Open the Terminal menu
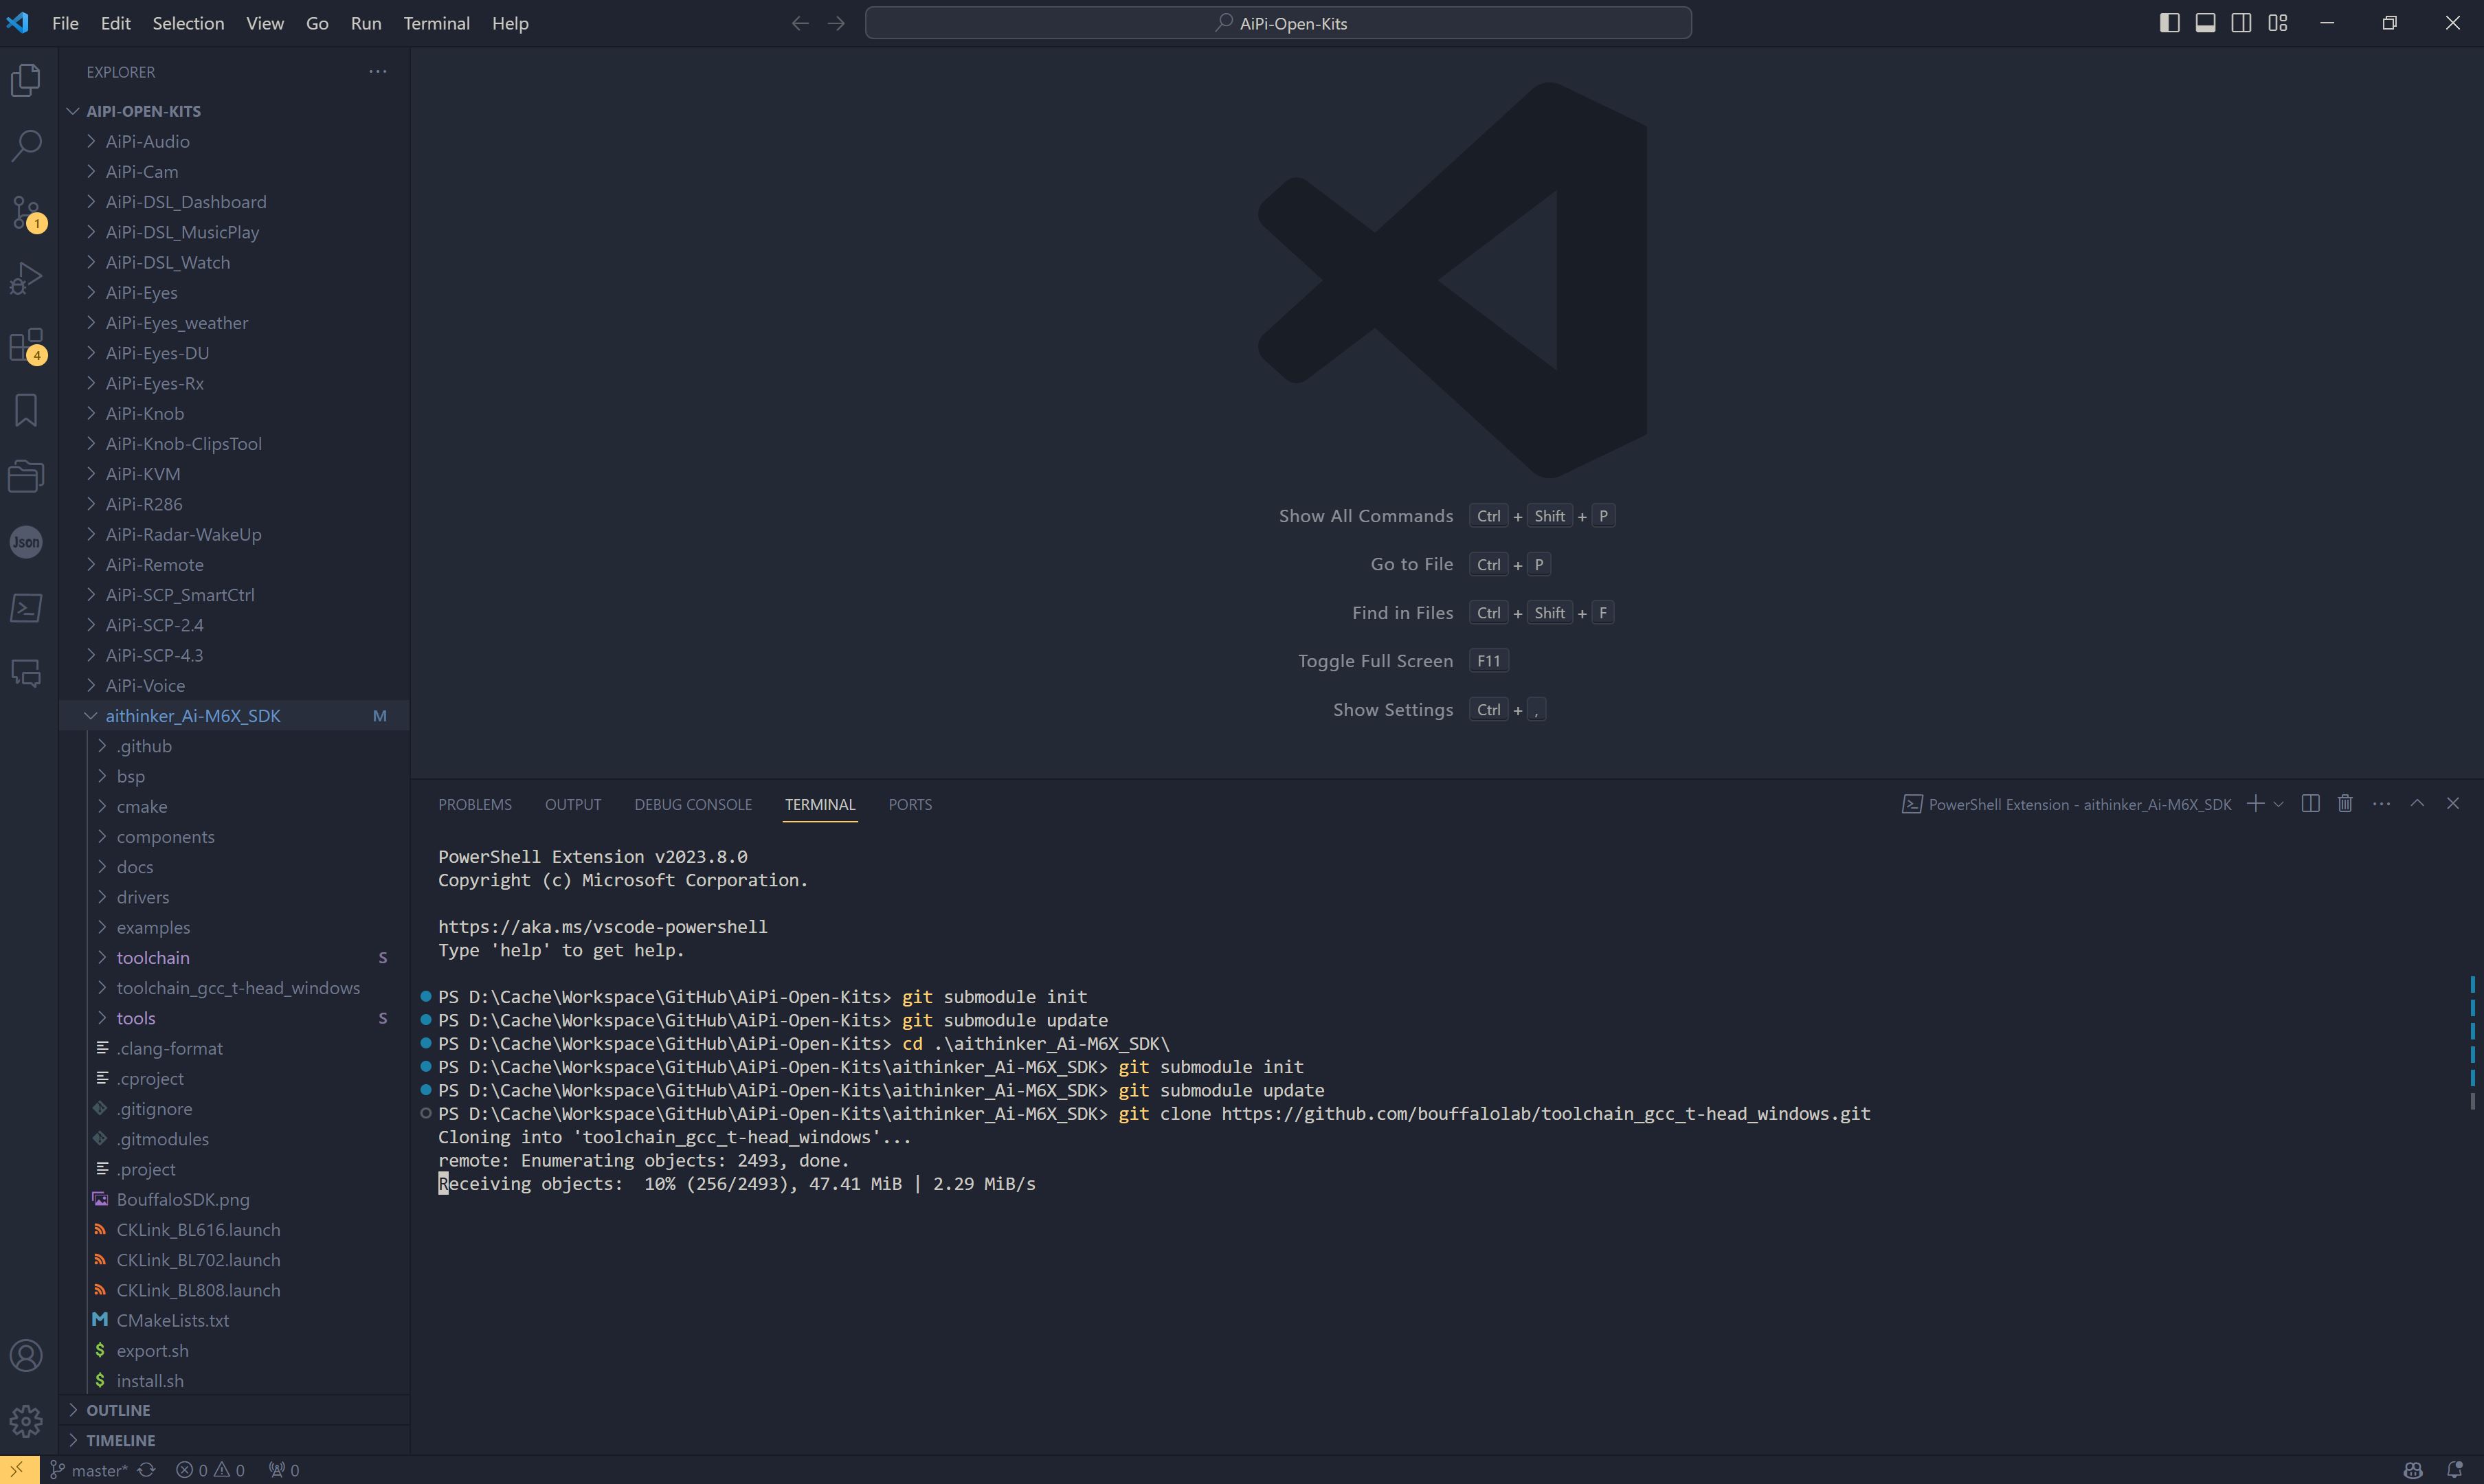The width and height of the screenshot is (2484, 1484). pyautogui.click(x=436, y=23)
